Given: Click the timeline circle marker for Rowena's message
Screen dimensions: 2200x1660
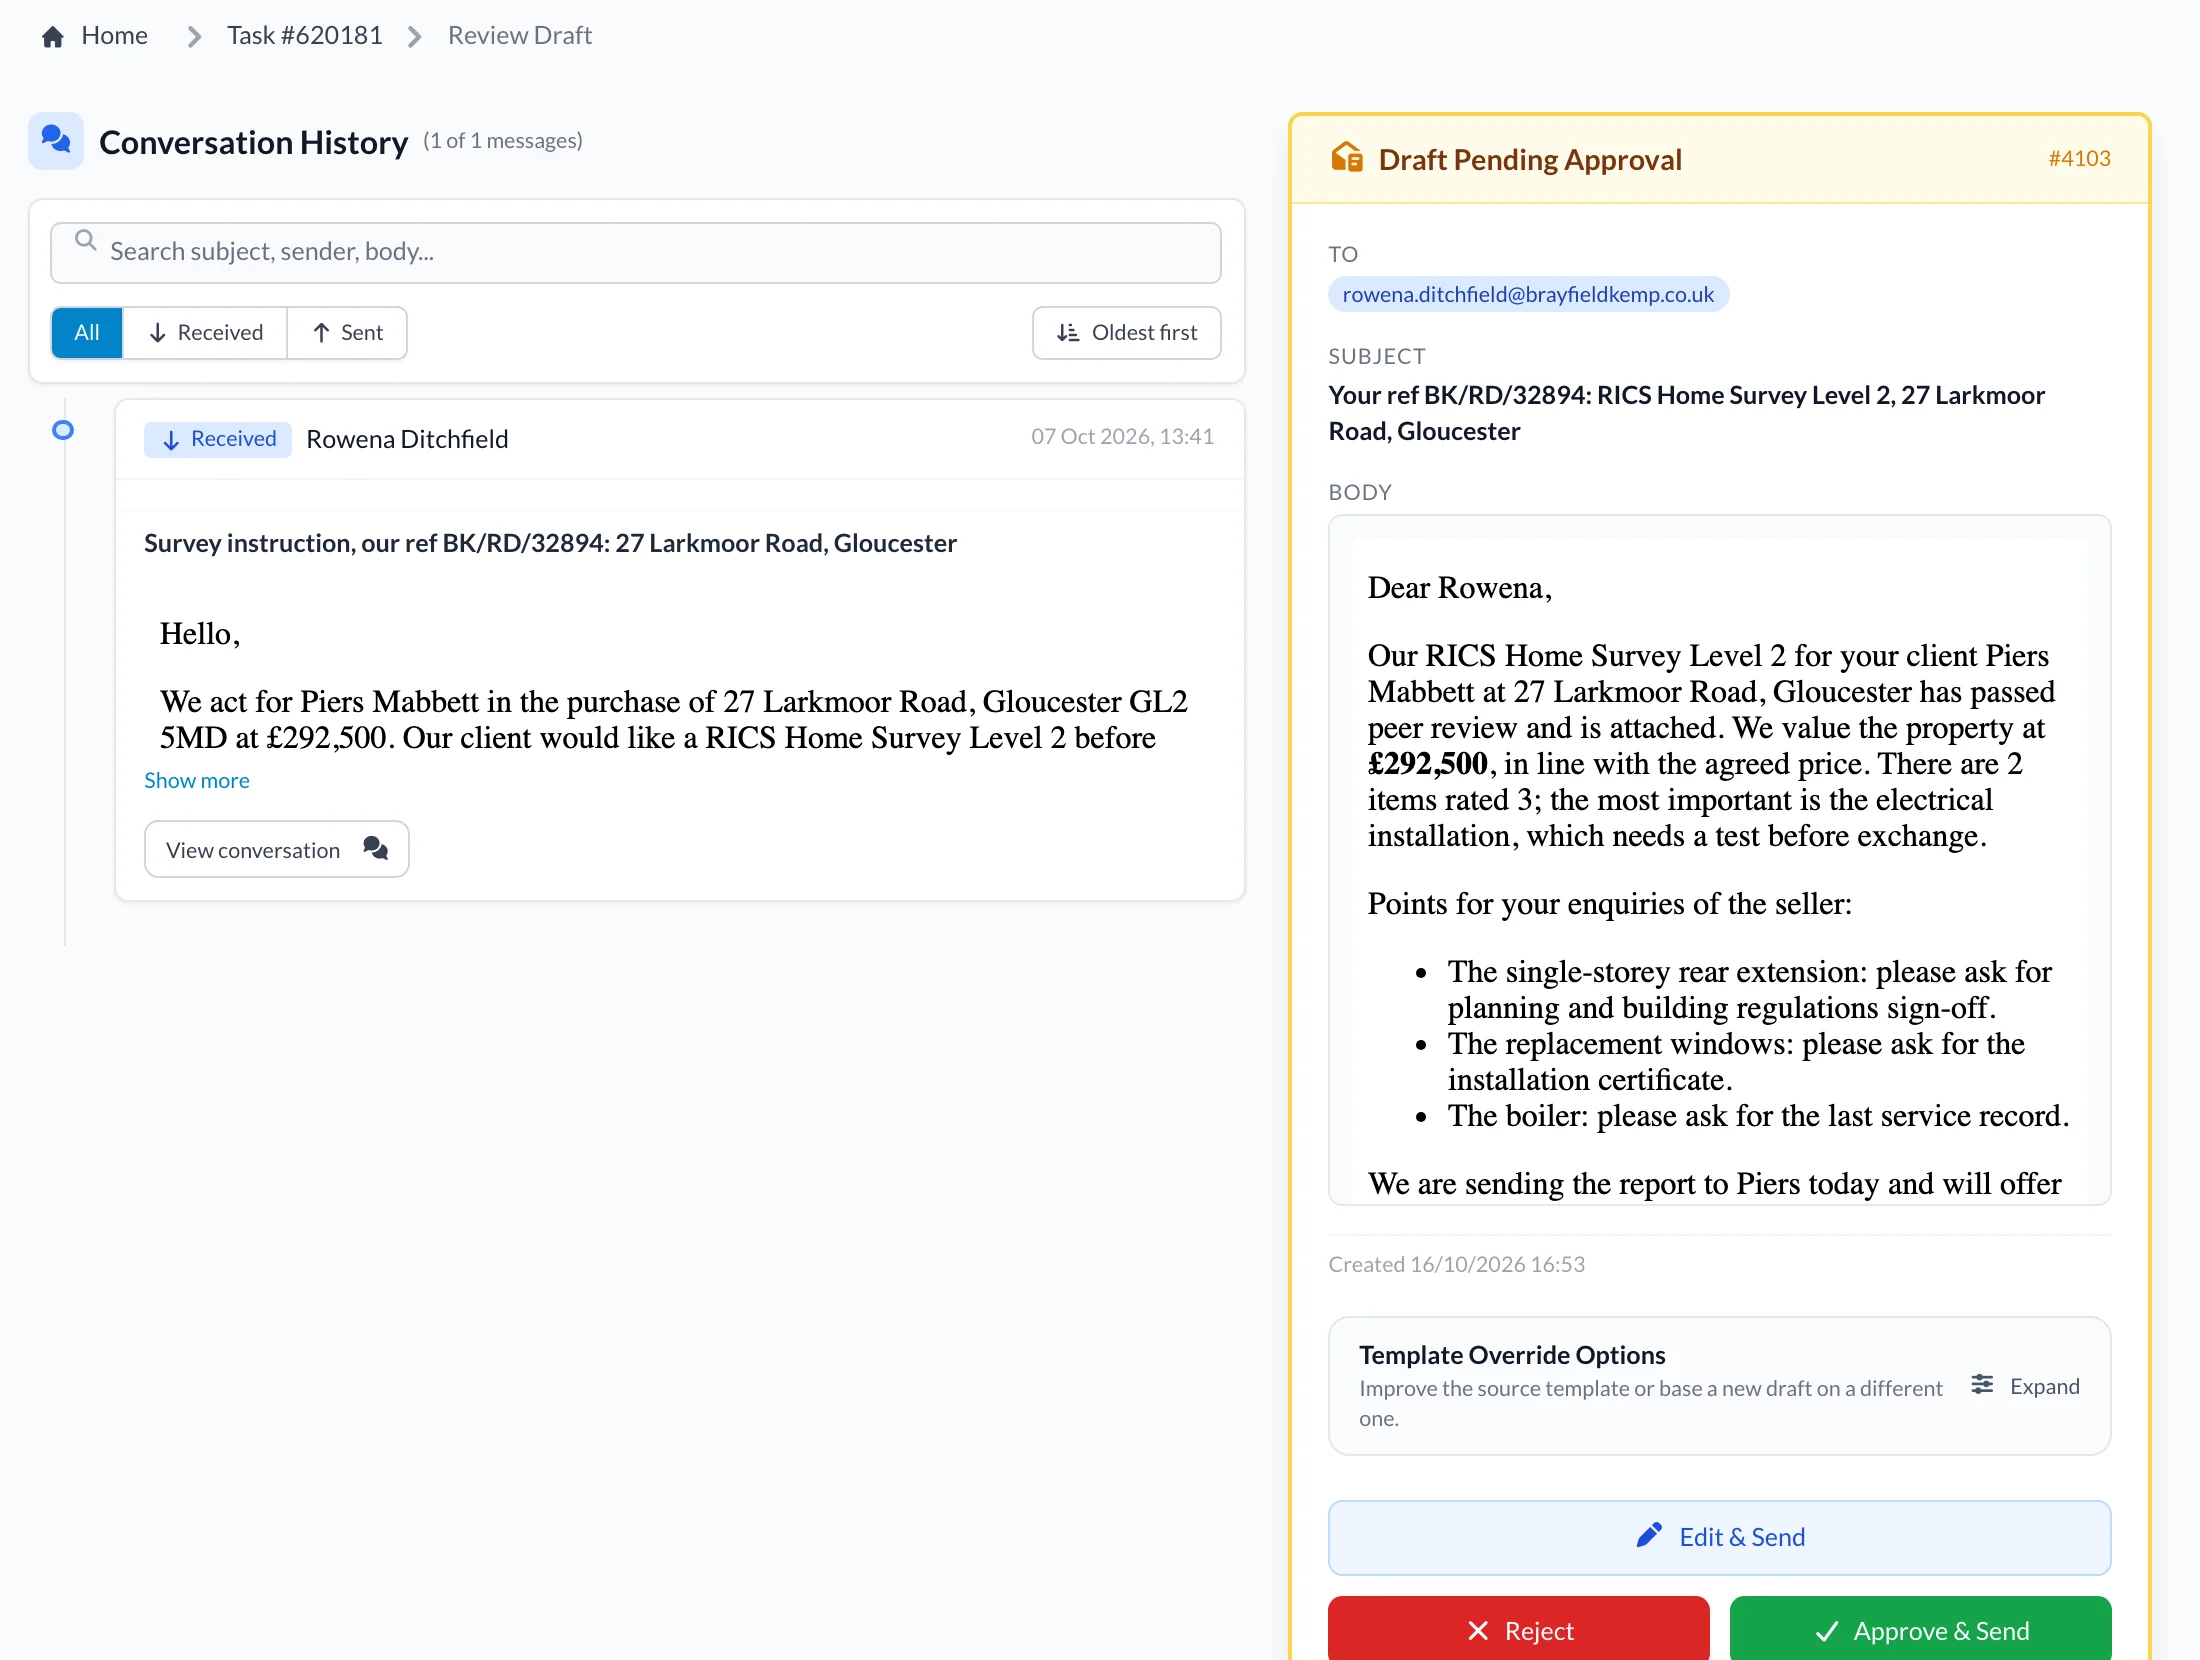Looking at the screenshot, I should 63,430.
